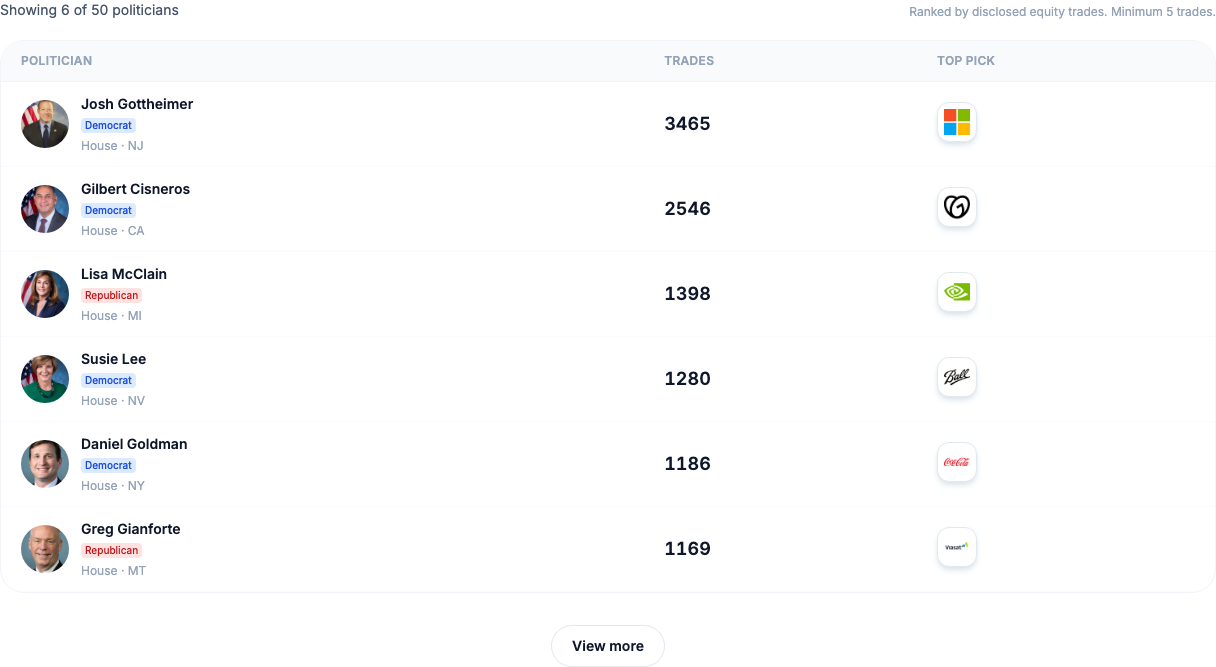This screenshot has height=667, width=1216.
Task: Click the Microsoft logo top pick icon
Action: [957, 123]
